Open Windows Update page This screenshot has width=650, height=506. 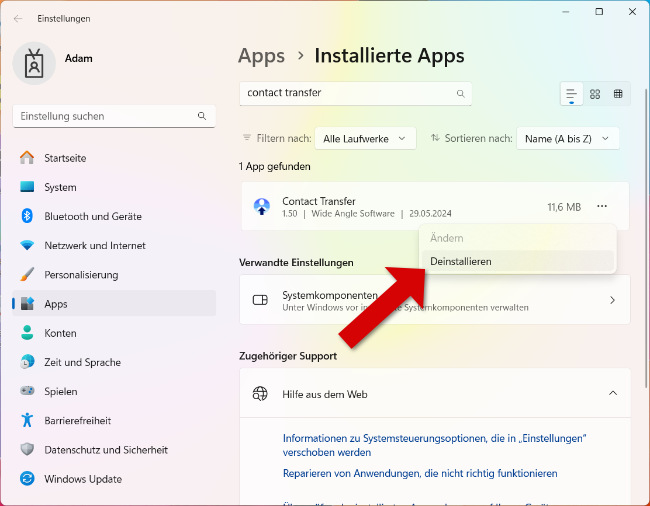[114, 479]
